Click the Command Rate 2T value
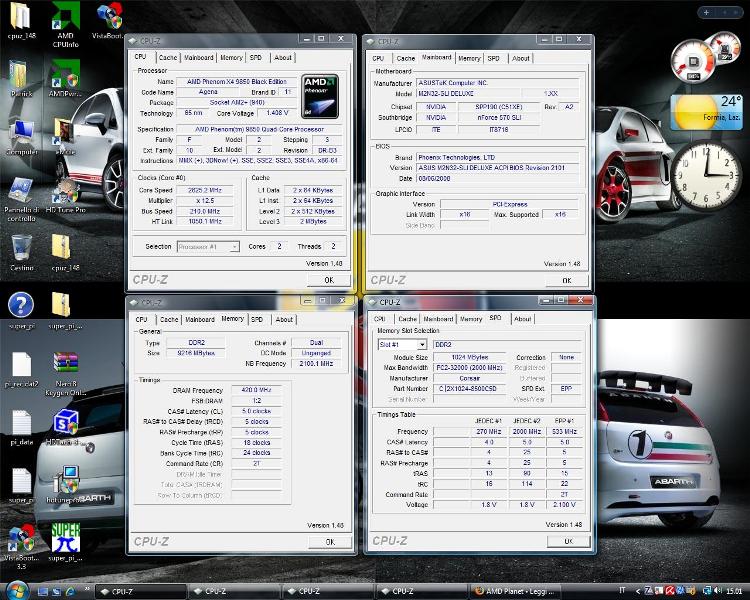This screenshot has height=600, width=750. coord(256,463)
